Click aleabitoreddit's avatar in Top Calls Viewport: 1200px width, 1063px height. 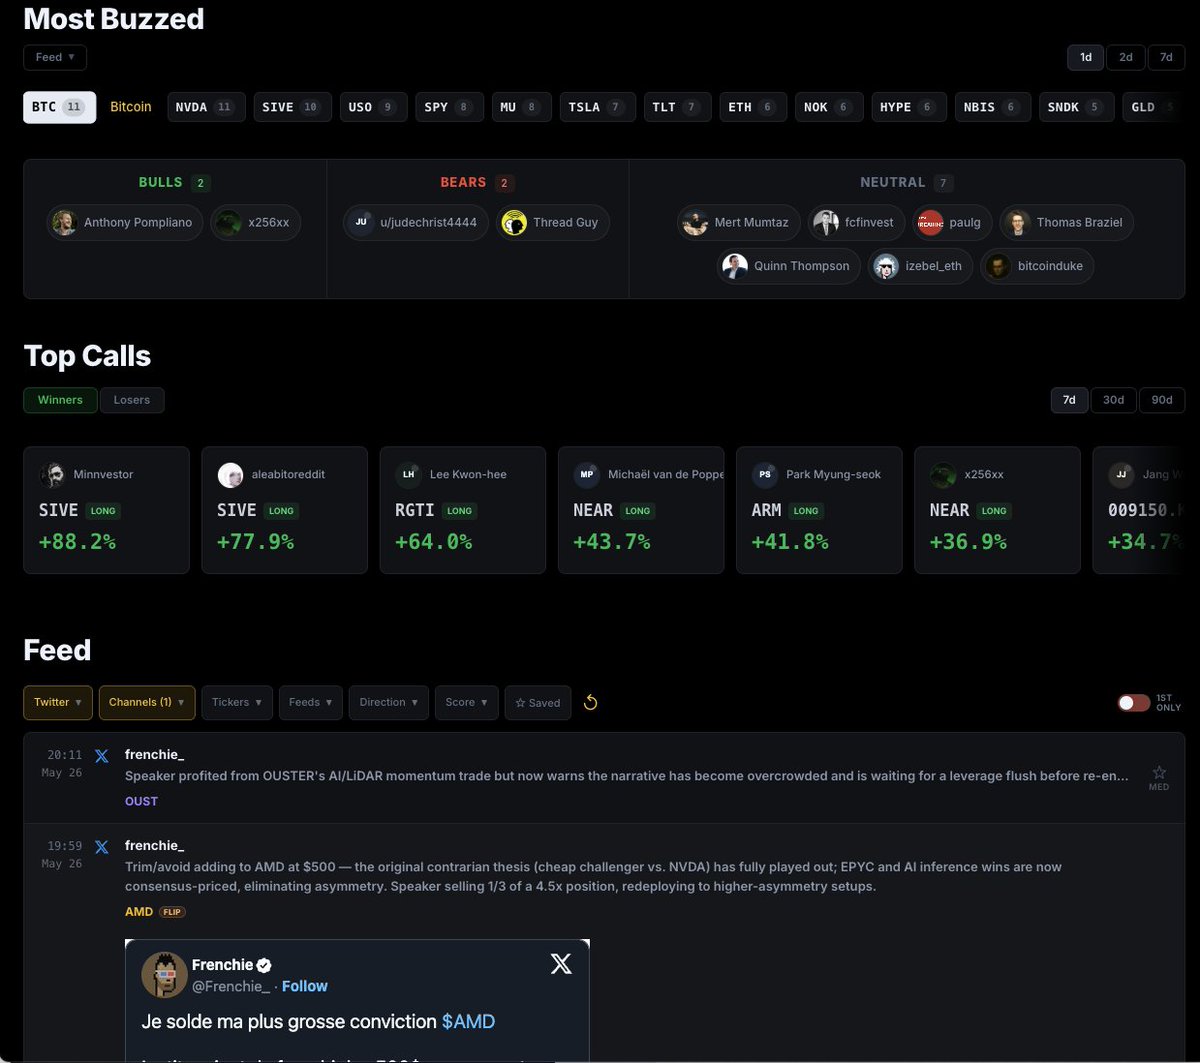coord(230,475)
